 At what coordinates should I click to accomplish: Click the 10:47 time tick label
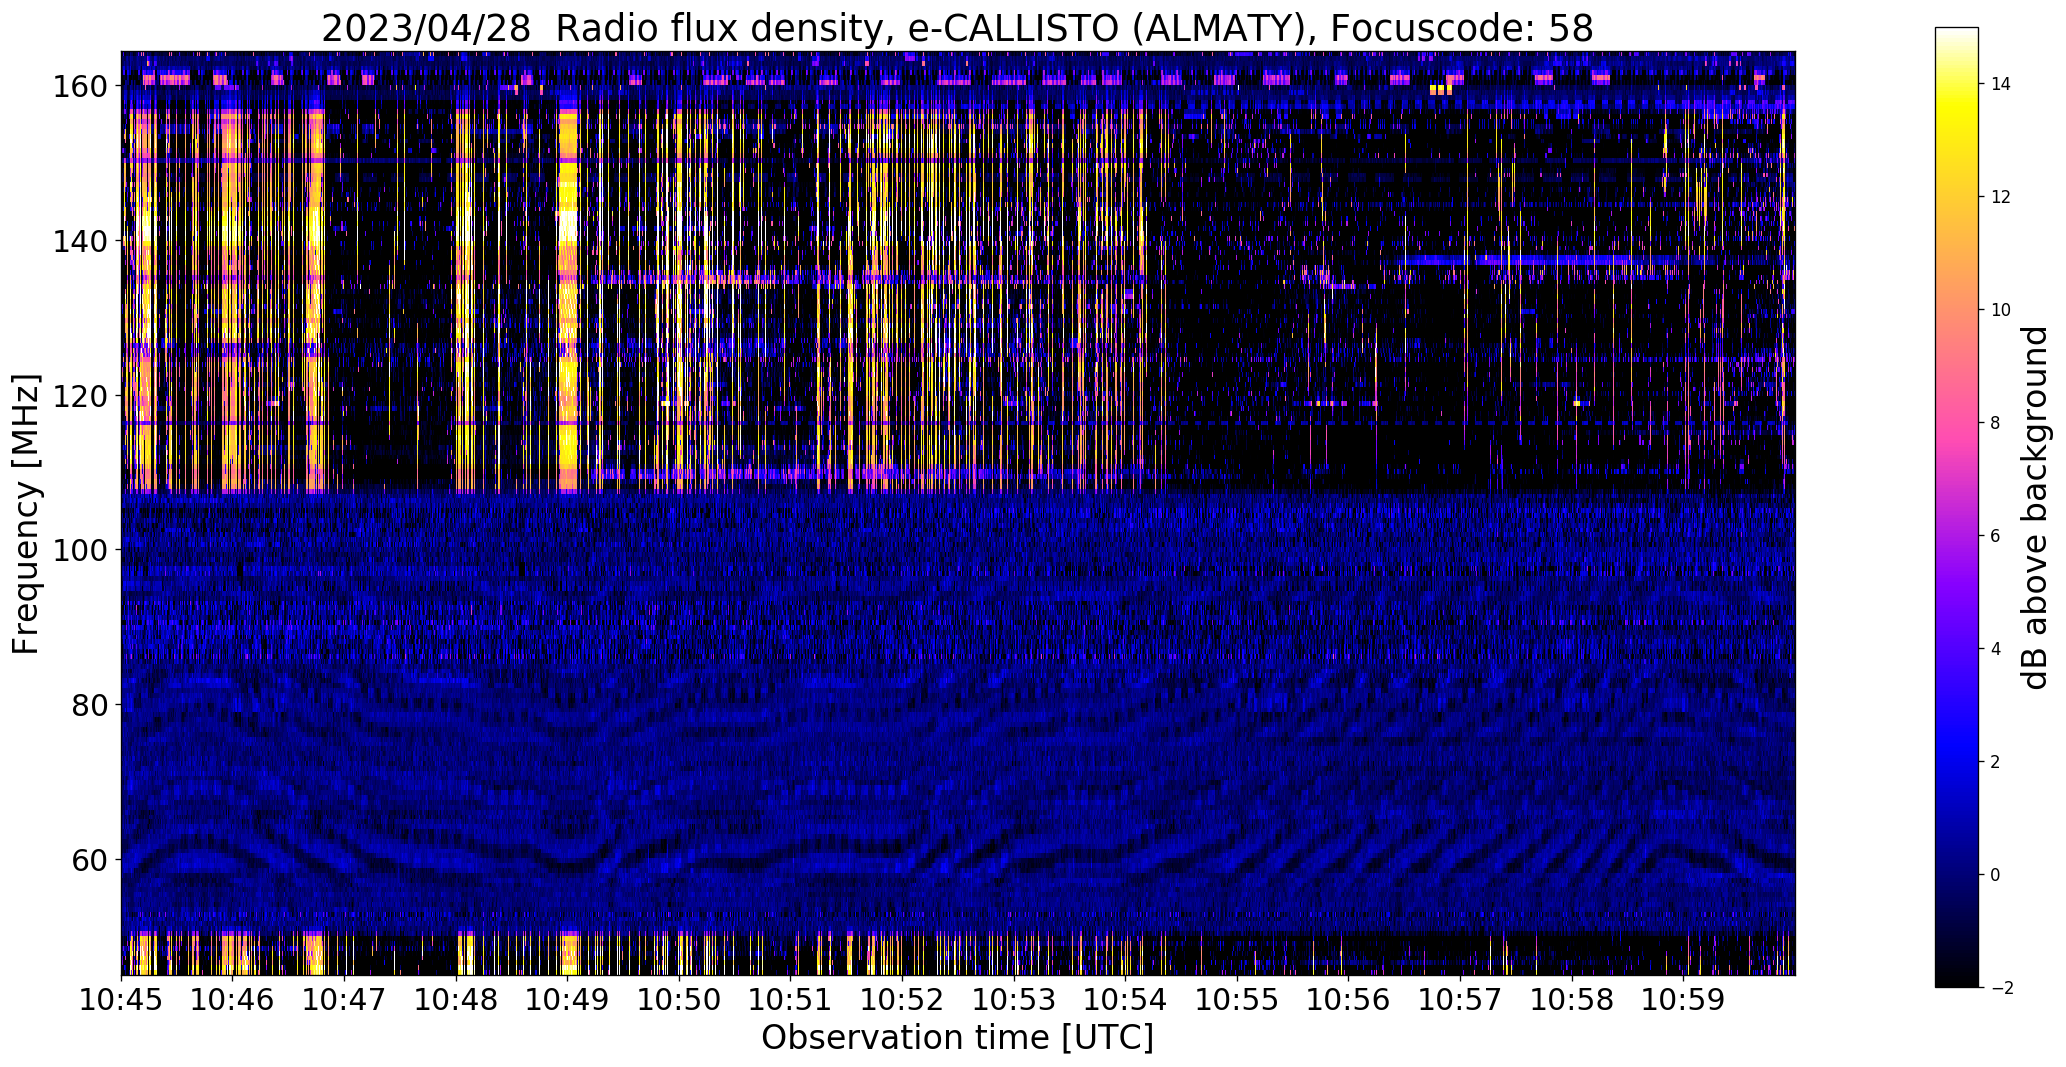345,999
